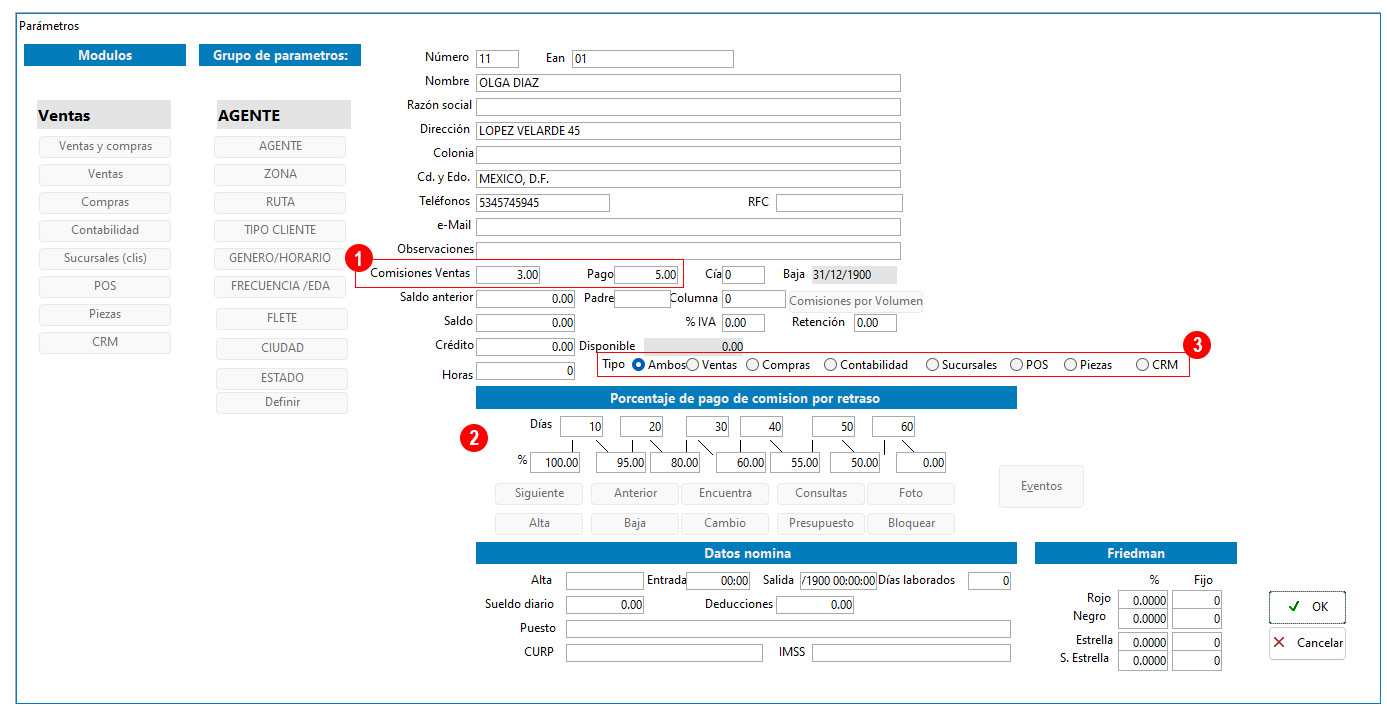Choose the CRM tipo radio option
This screenshot has height=712, width=1387.
click(x=1142, y=365)
